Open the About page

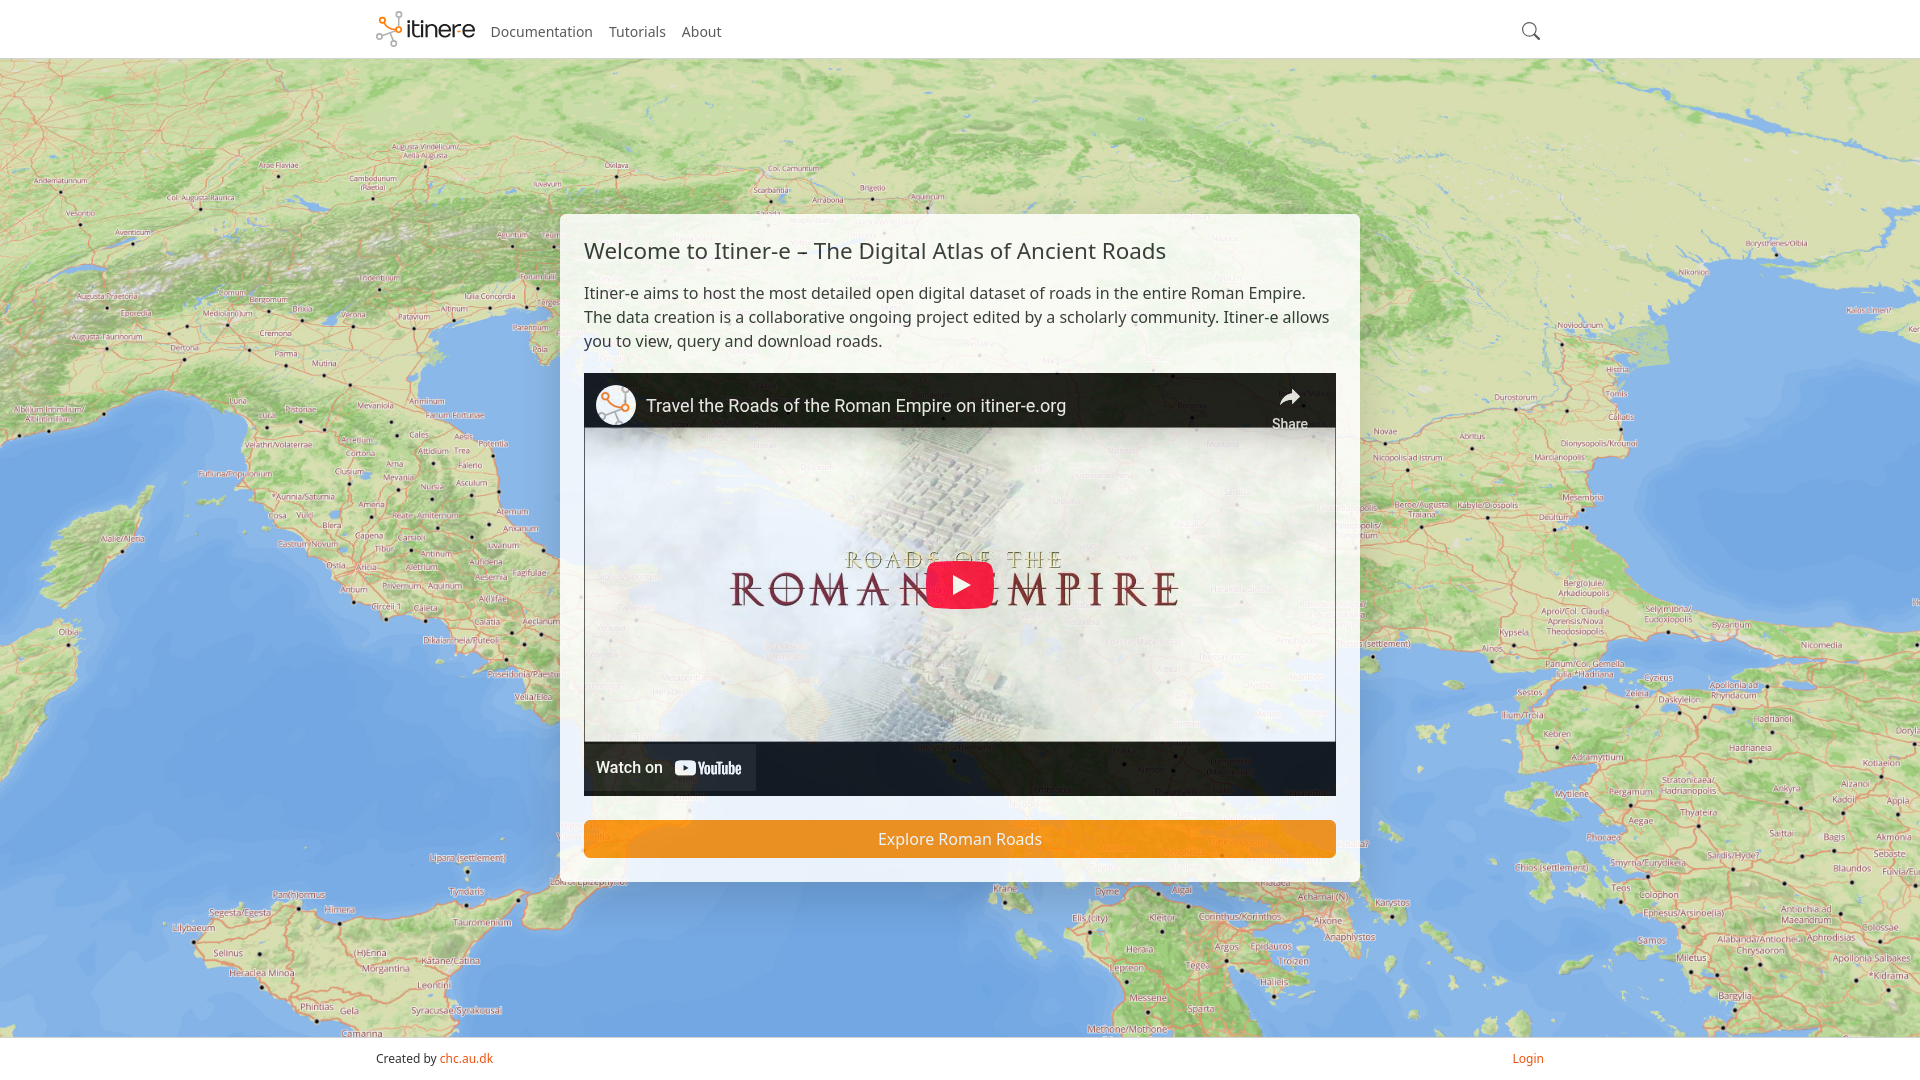[x=701, y=32]
